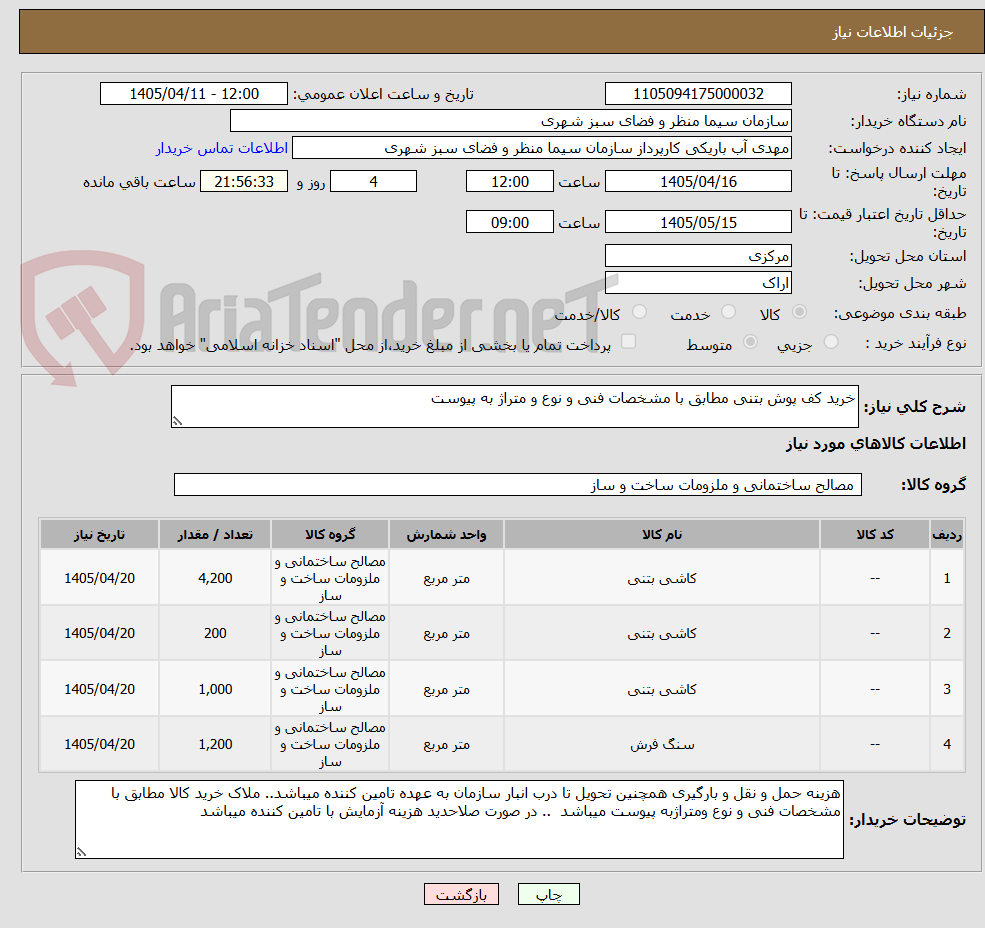
Task: Click the ساعت باقی مانده label
Action: [x=139, y=182]
